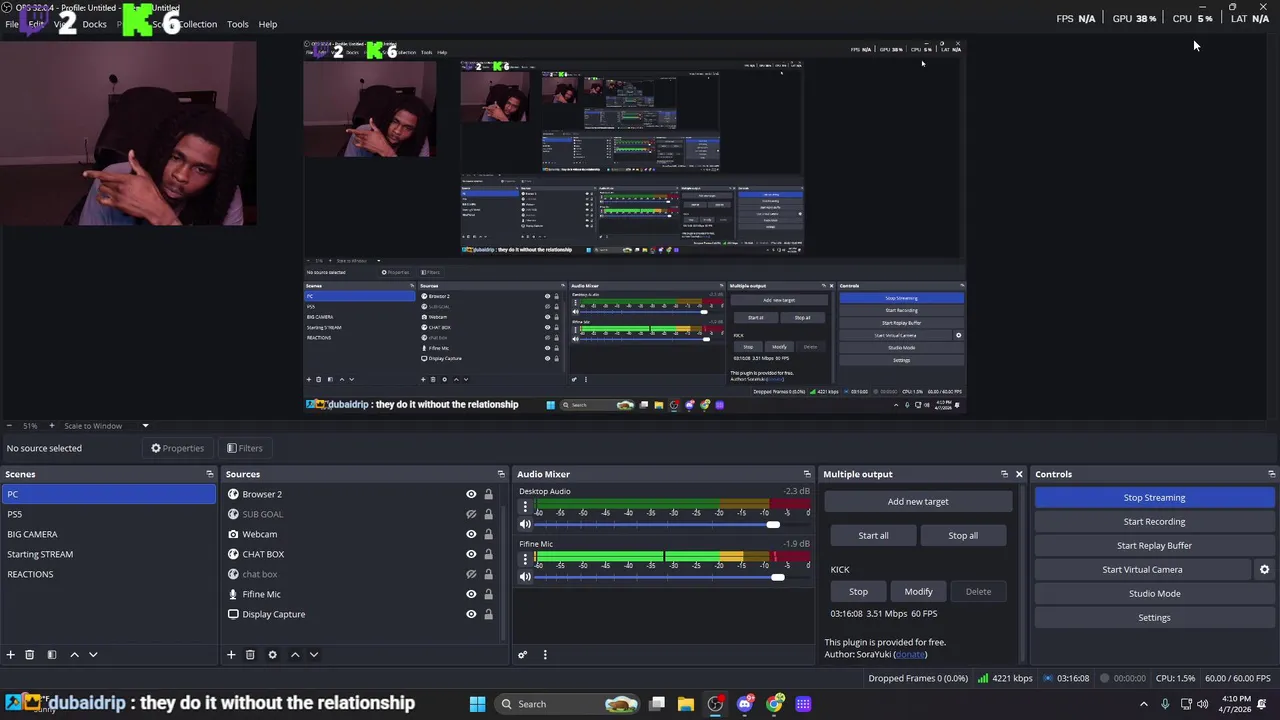The width and height of the screenshot is (1280, 720).
Task: Stop the KICK output target
Action: click(x=858, y=591)
